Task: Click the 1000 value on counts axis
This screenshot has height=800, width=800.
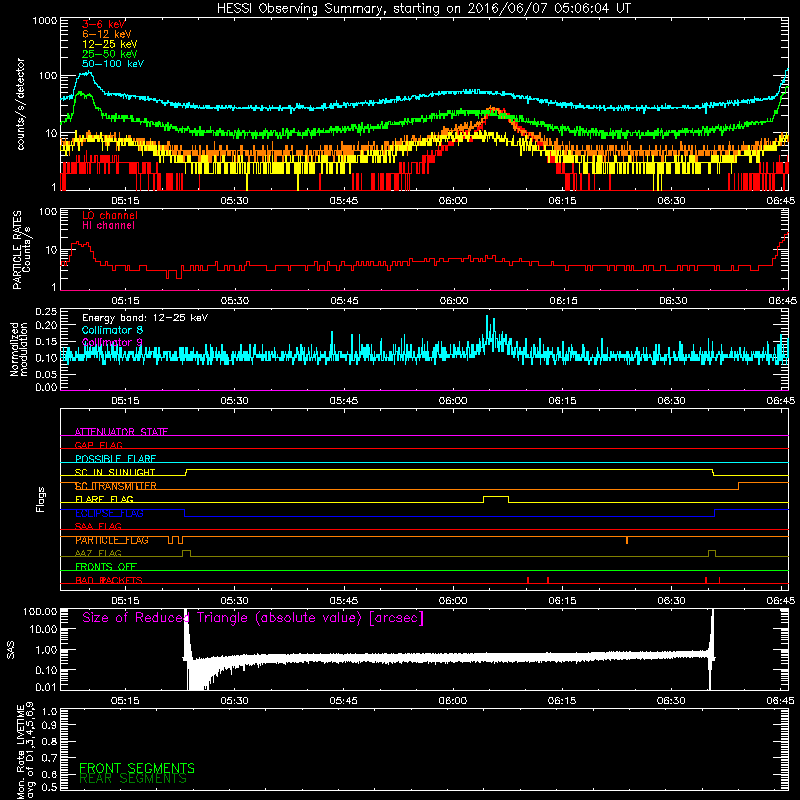Action: click(x=44, y=21)
